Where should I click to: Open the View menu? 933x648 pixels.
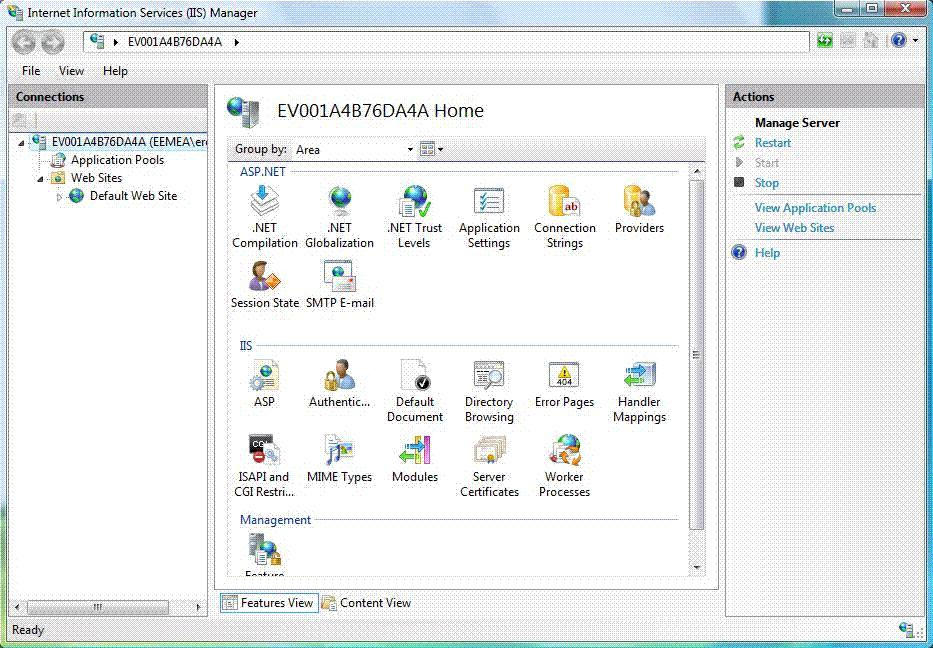(x=71, y=71)
